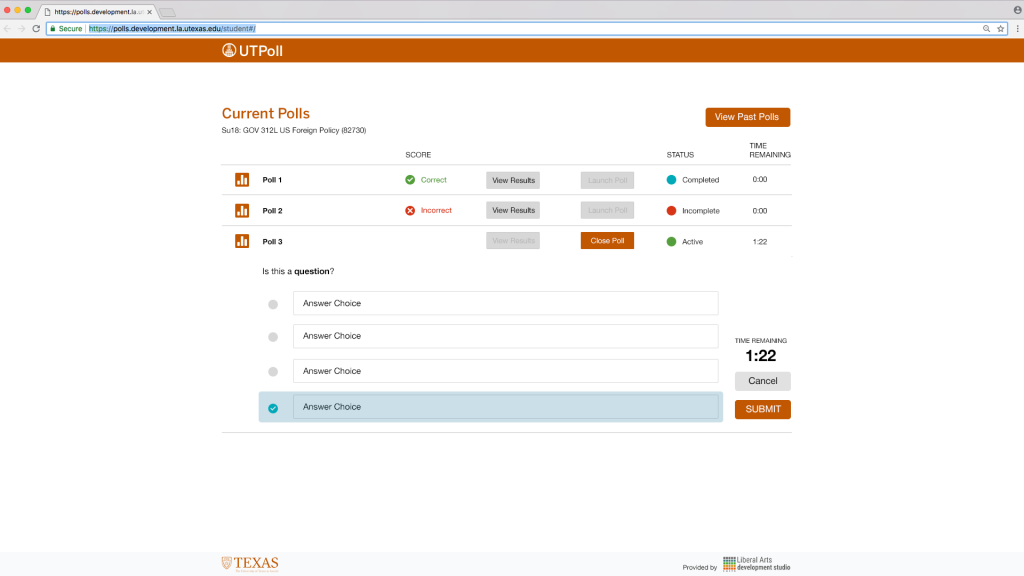The height and width of the screenshot is (576, 1024).
Task: Click the Poll 3 bar chart icon
Action: click(242, 241)
